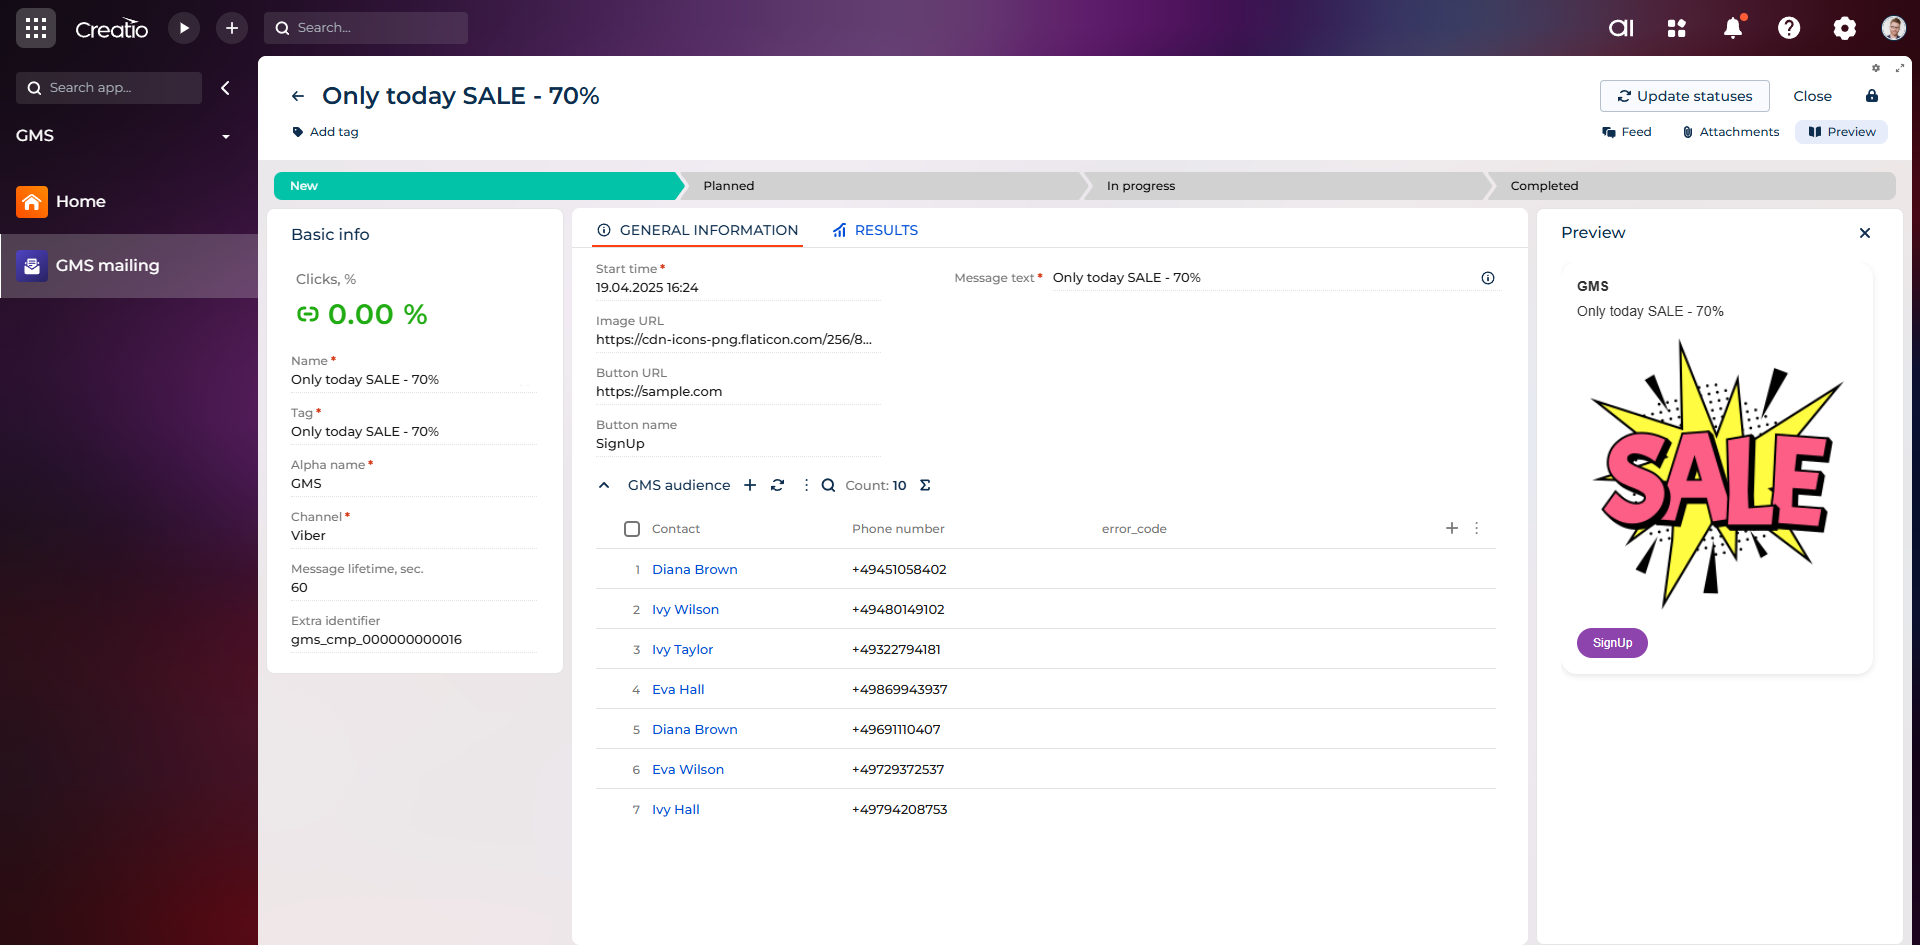Click the run process play icon
Viewport: 1920px width, 945px height.
tap(184, 28)
